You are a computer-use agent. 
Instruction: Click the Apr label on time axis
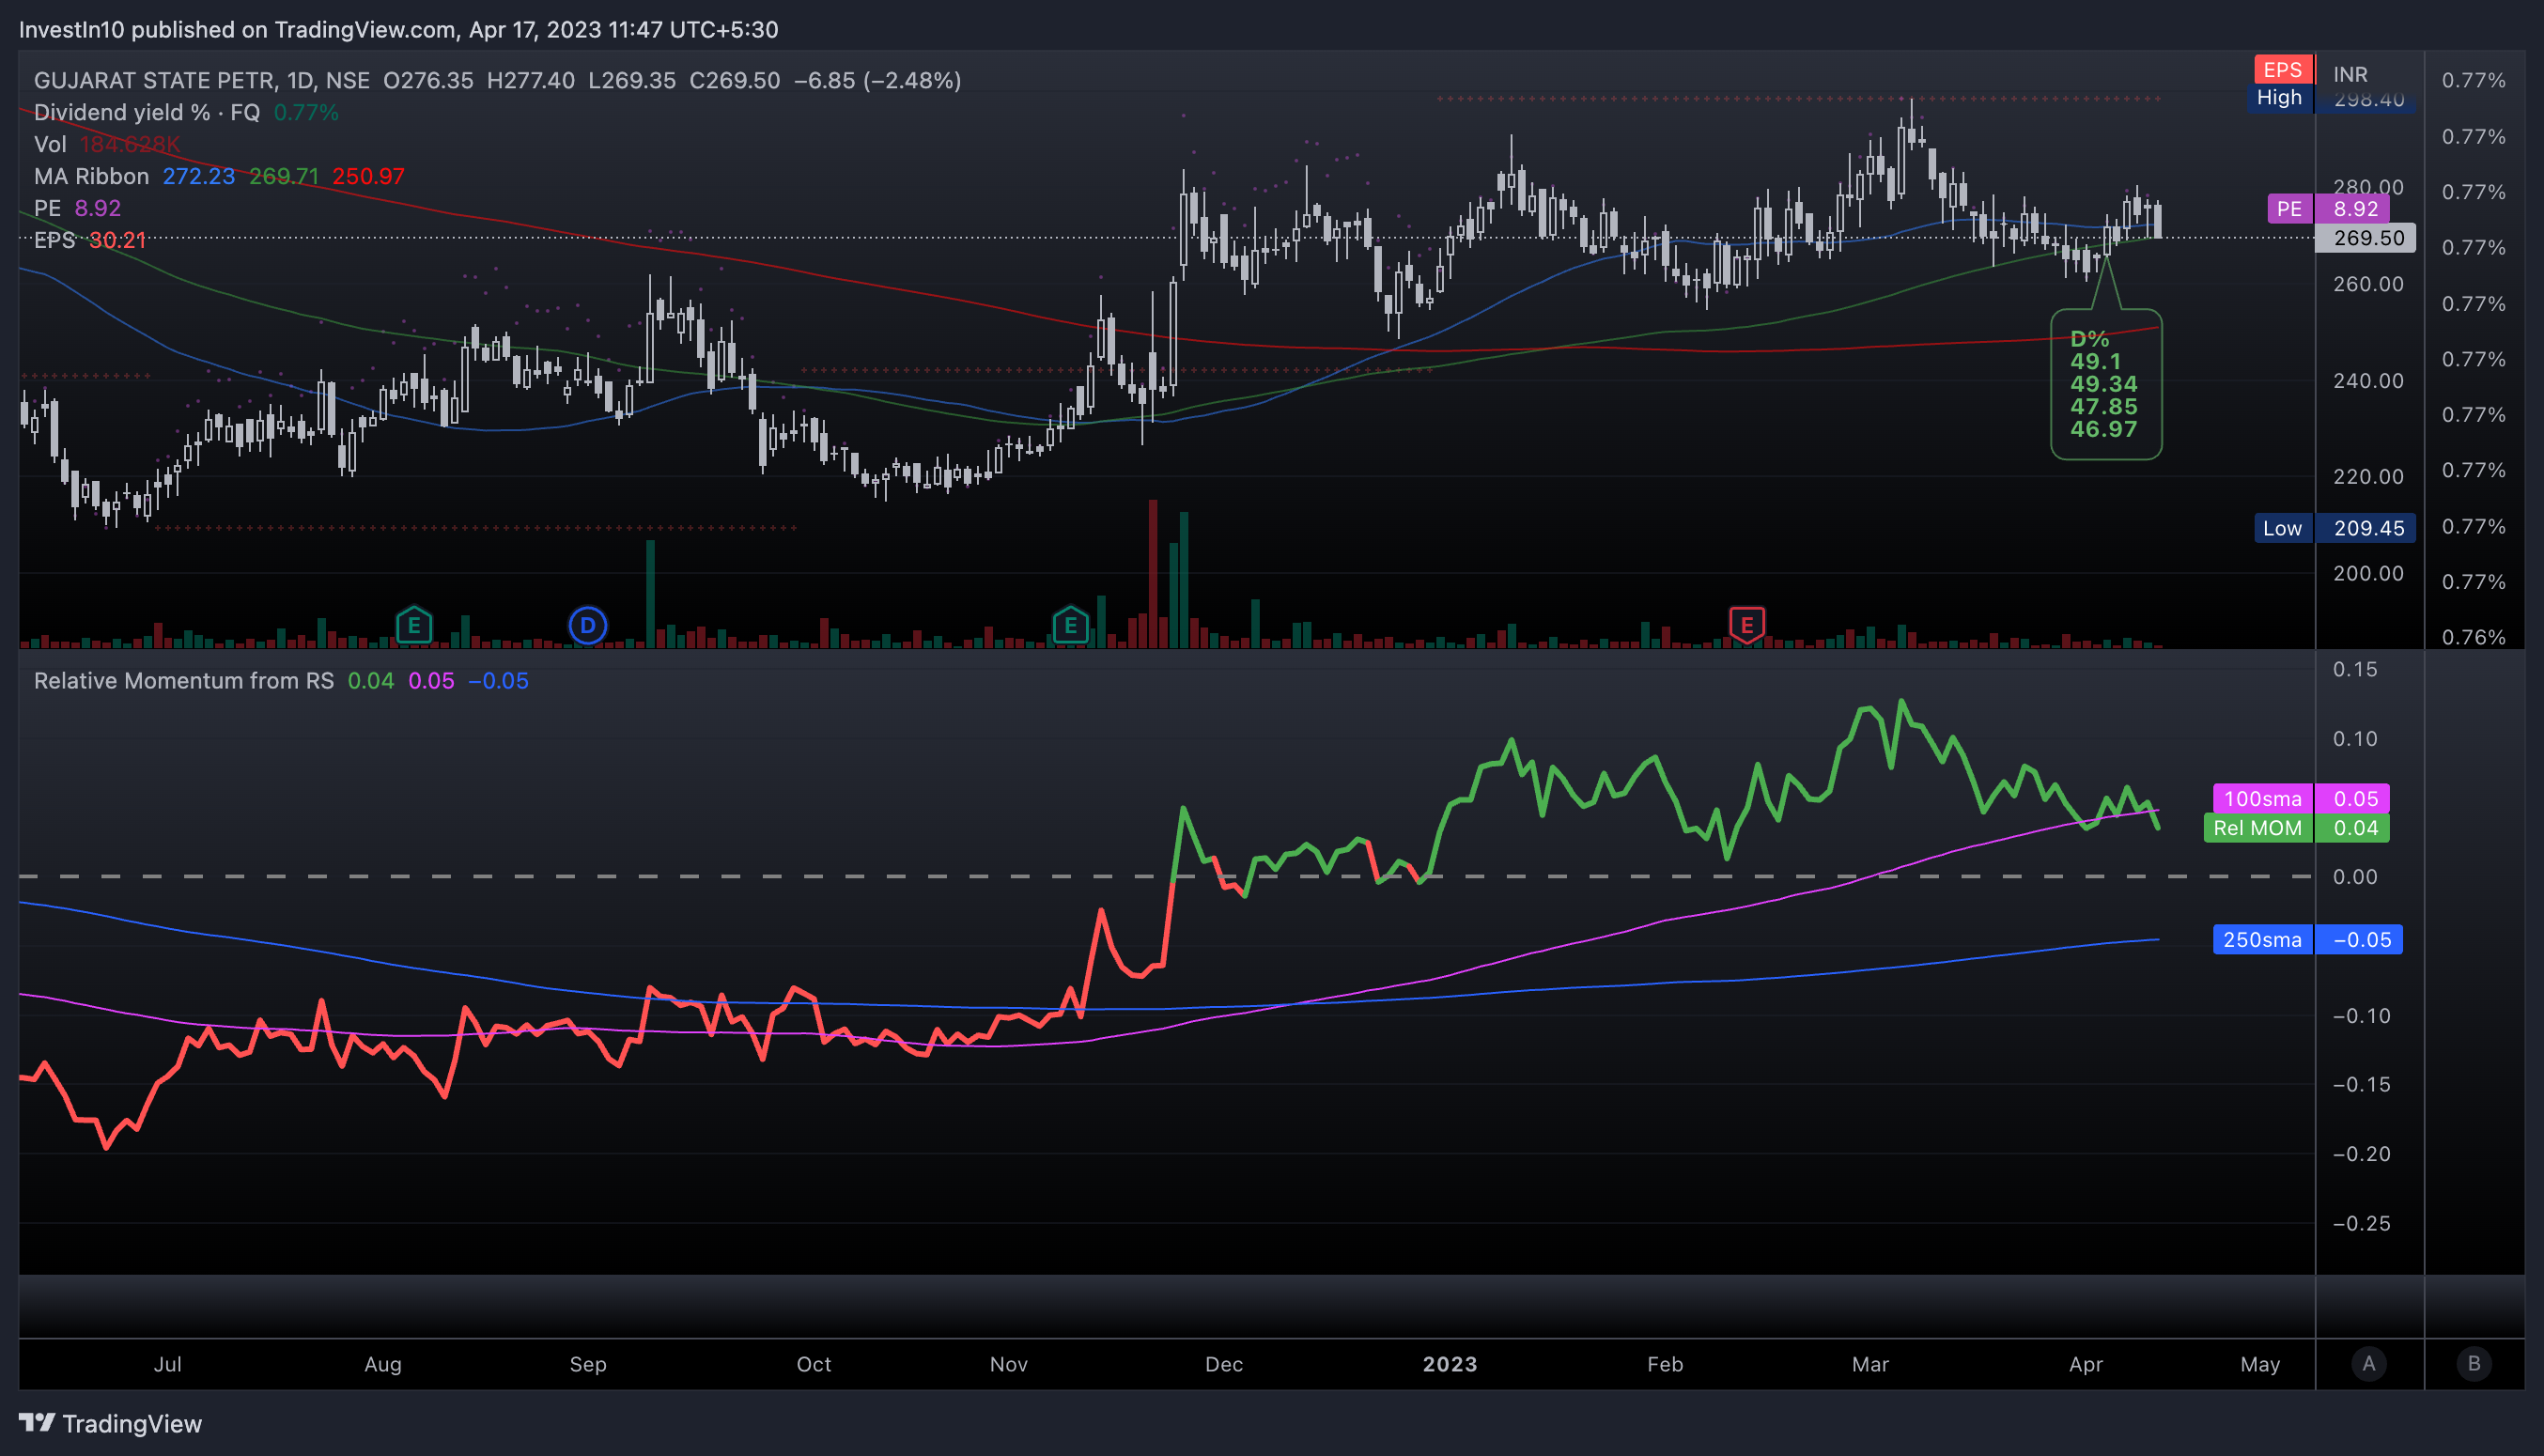pyautogui.click(x=2085, y=1364)
